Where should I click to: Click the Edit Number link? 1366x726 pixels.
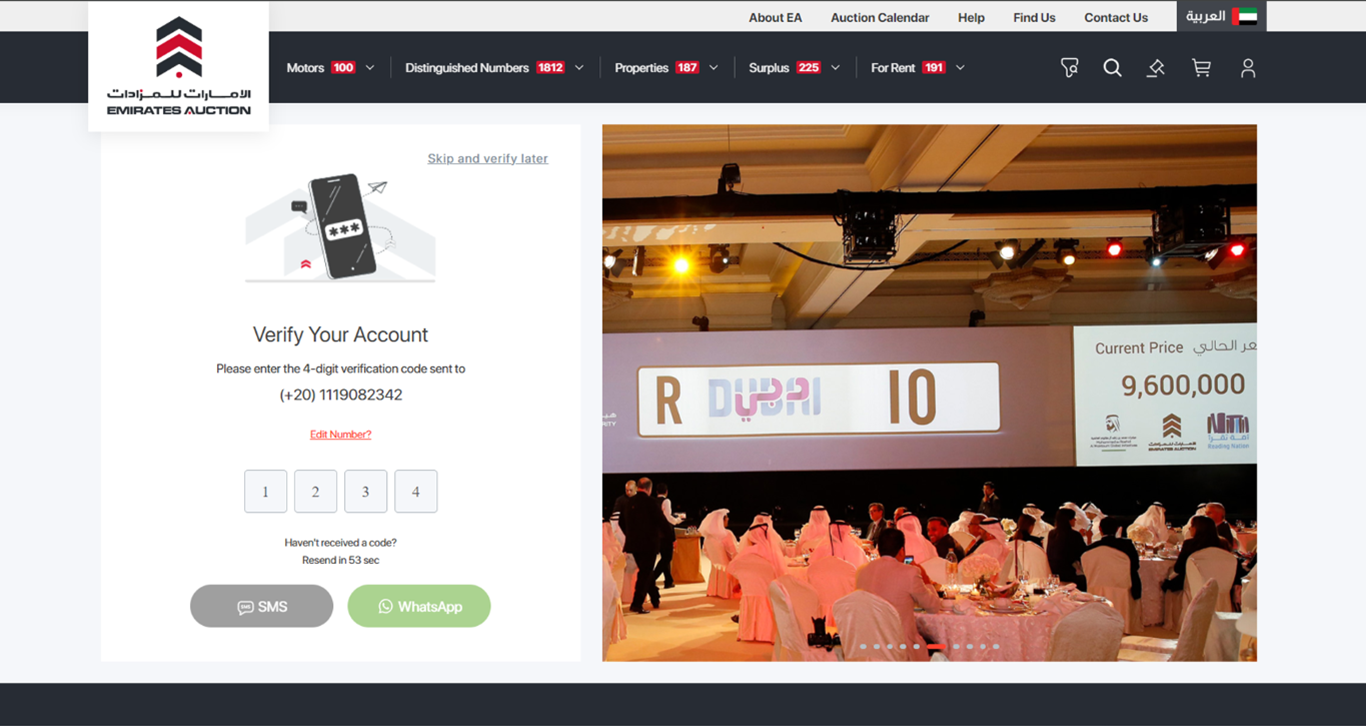coord(341,434)
